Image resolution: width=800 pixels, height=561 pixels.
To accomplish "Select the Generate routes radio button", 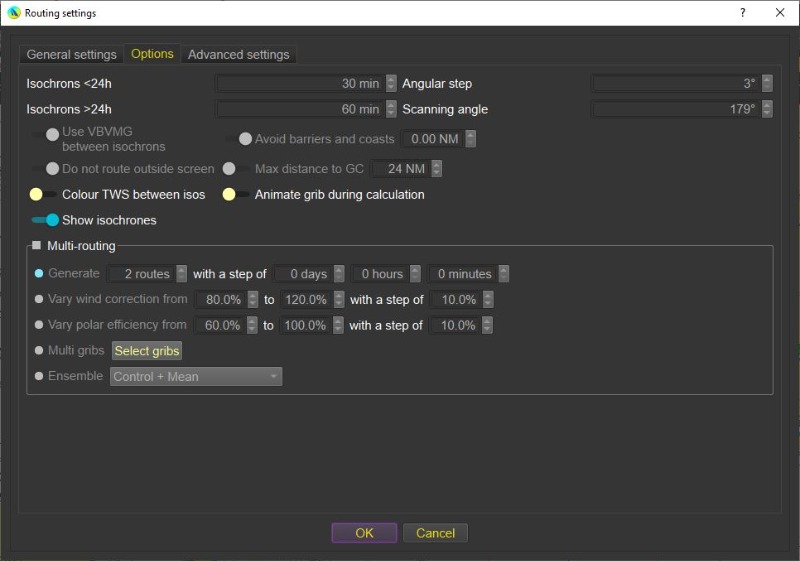I will pos(39,273).
